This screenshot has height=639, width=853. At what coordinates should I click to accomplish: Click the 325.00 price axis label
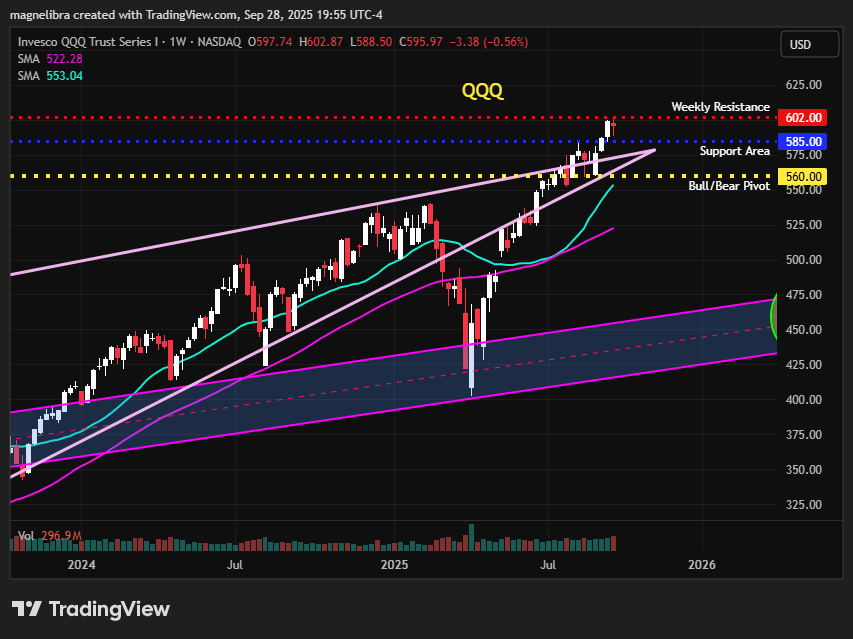coord(803,504)
